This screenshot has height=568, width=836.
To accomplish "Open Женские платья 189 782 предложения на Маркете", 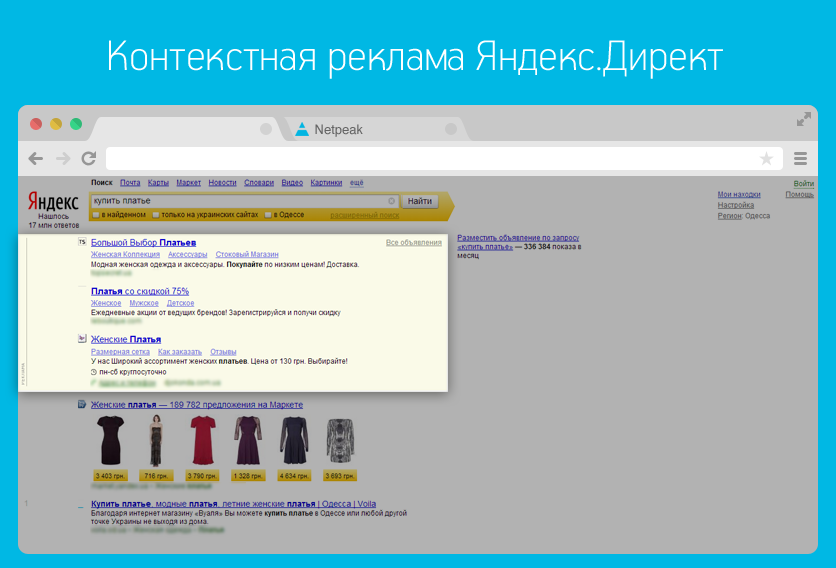I will 197,405.
